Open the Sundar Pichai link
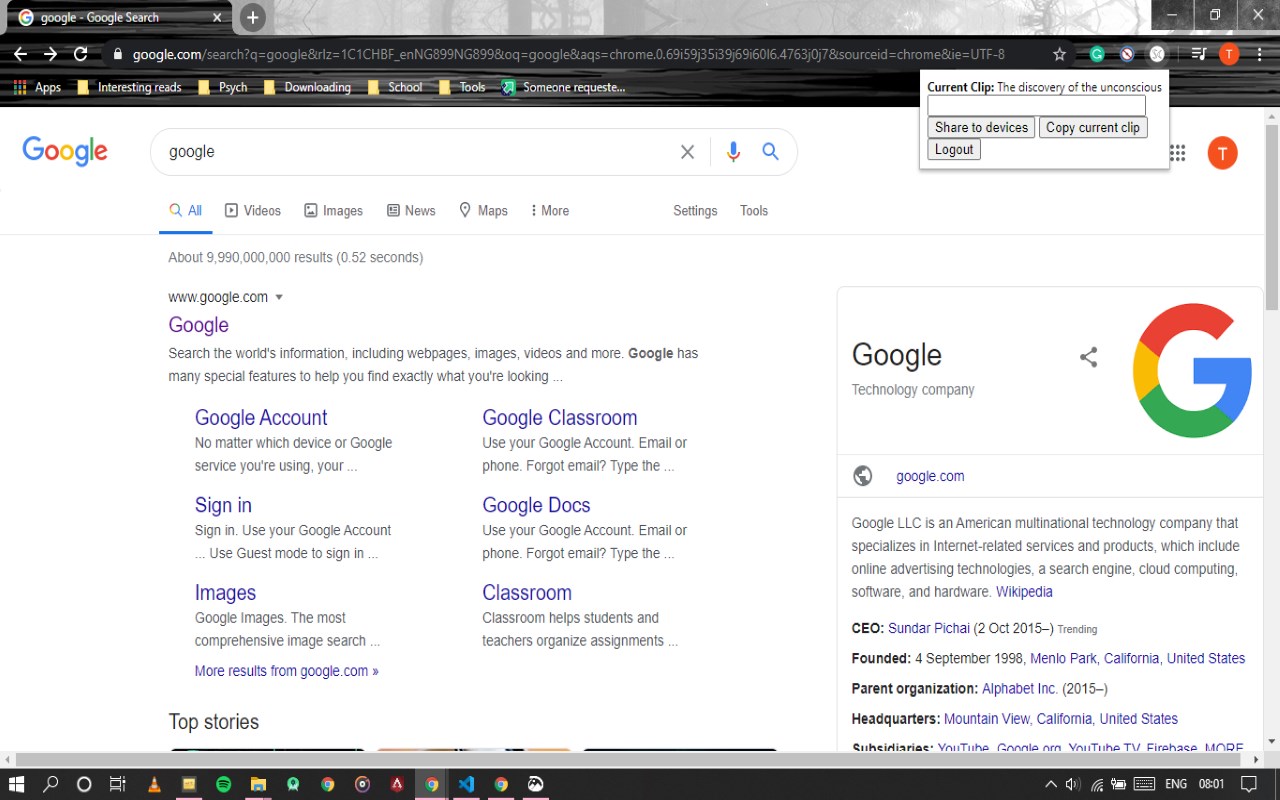The height and width of the screenshot is (800, 1280). [929, 628]
